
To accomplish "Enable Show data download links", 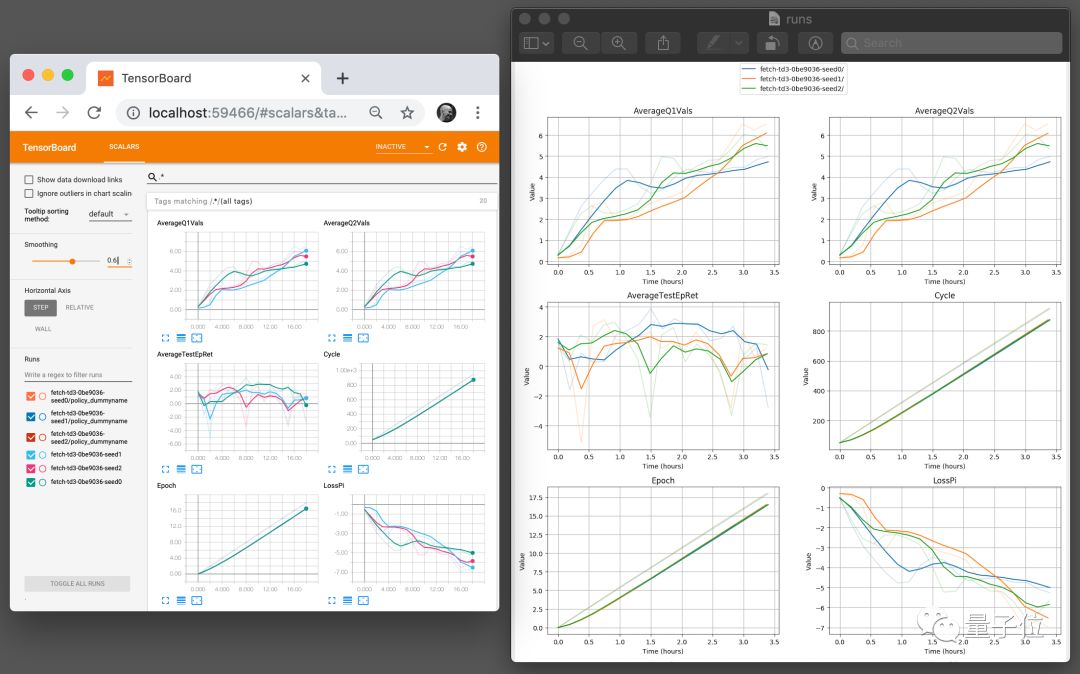I will 29,180.
